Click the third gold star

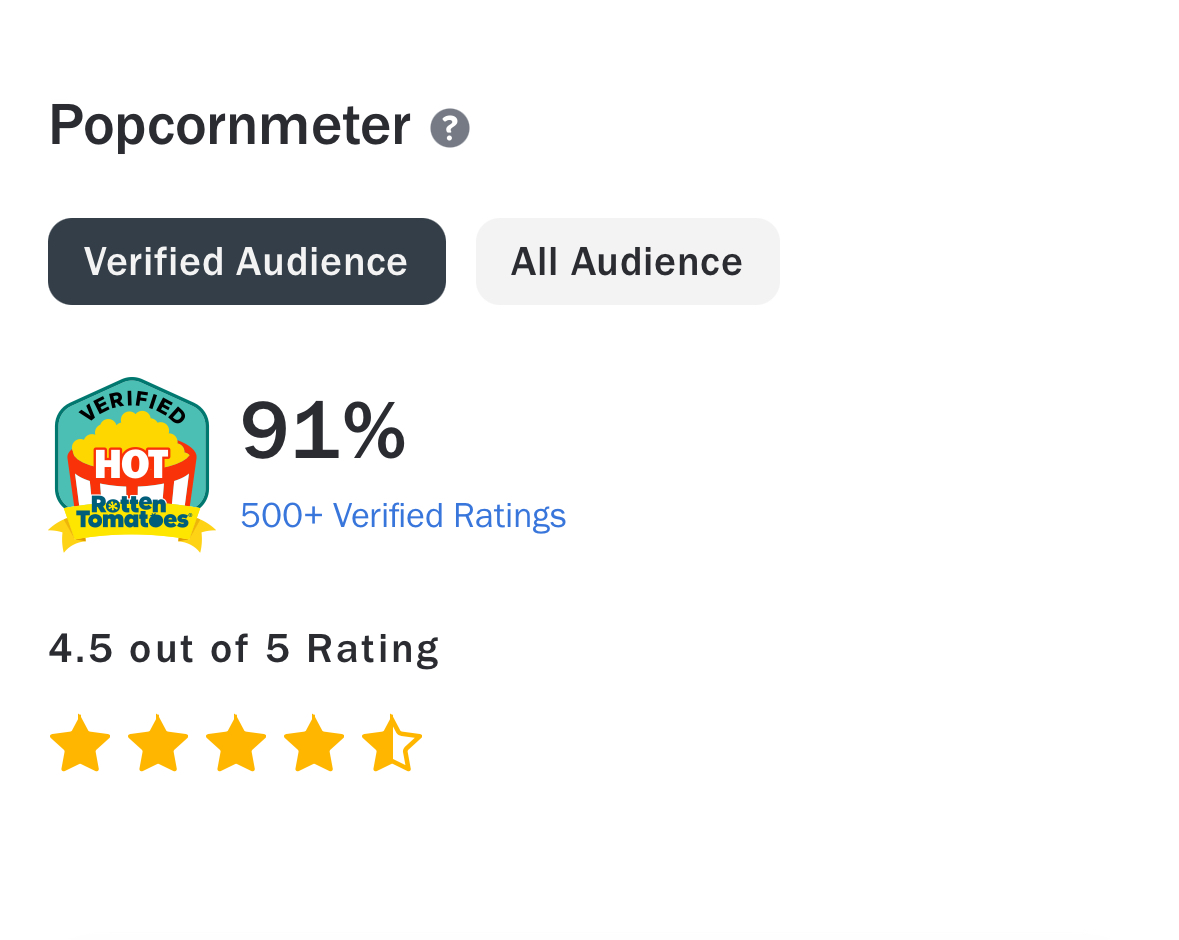tap(236, 744)
